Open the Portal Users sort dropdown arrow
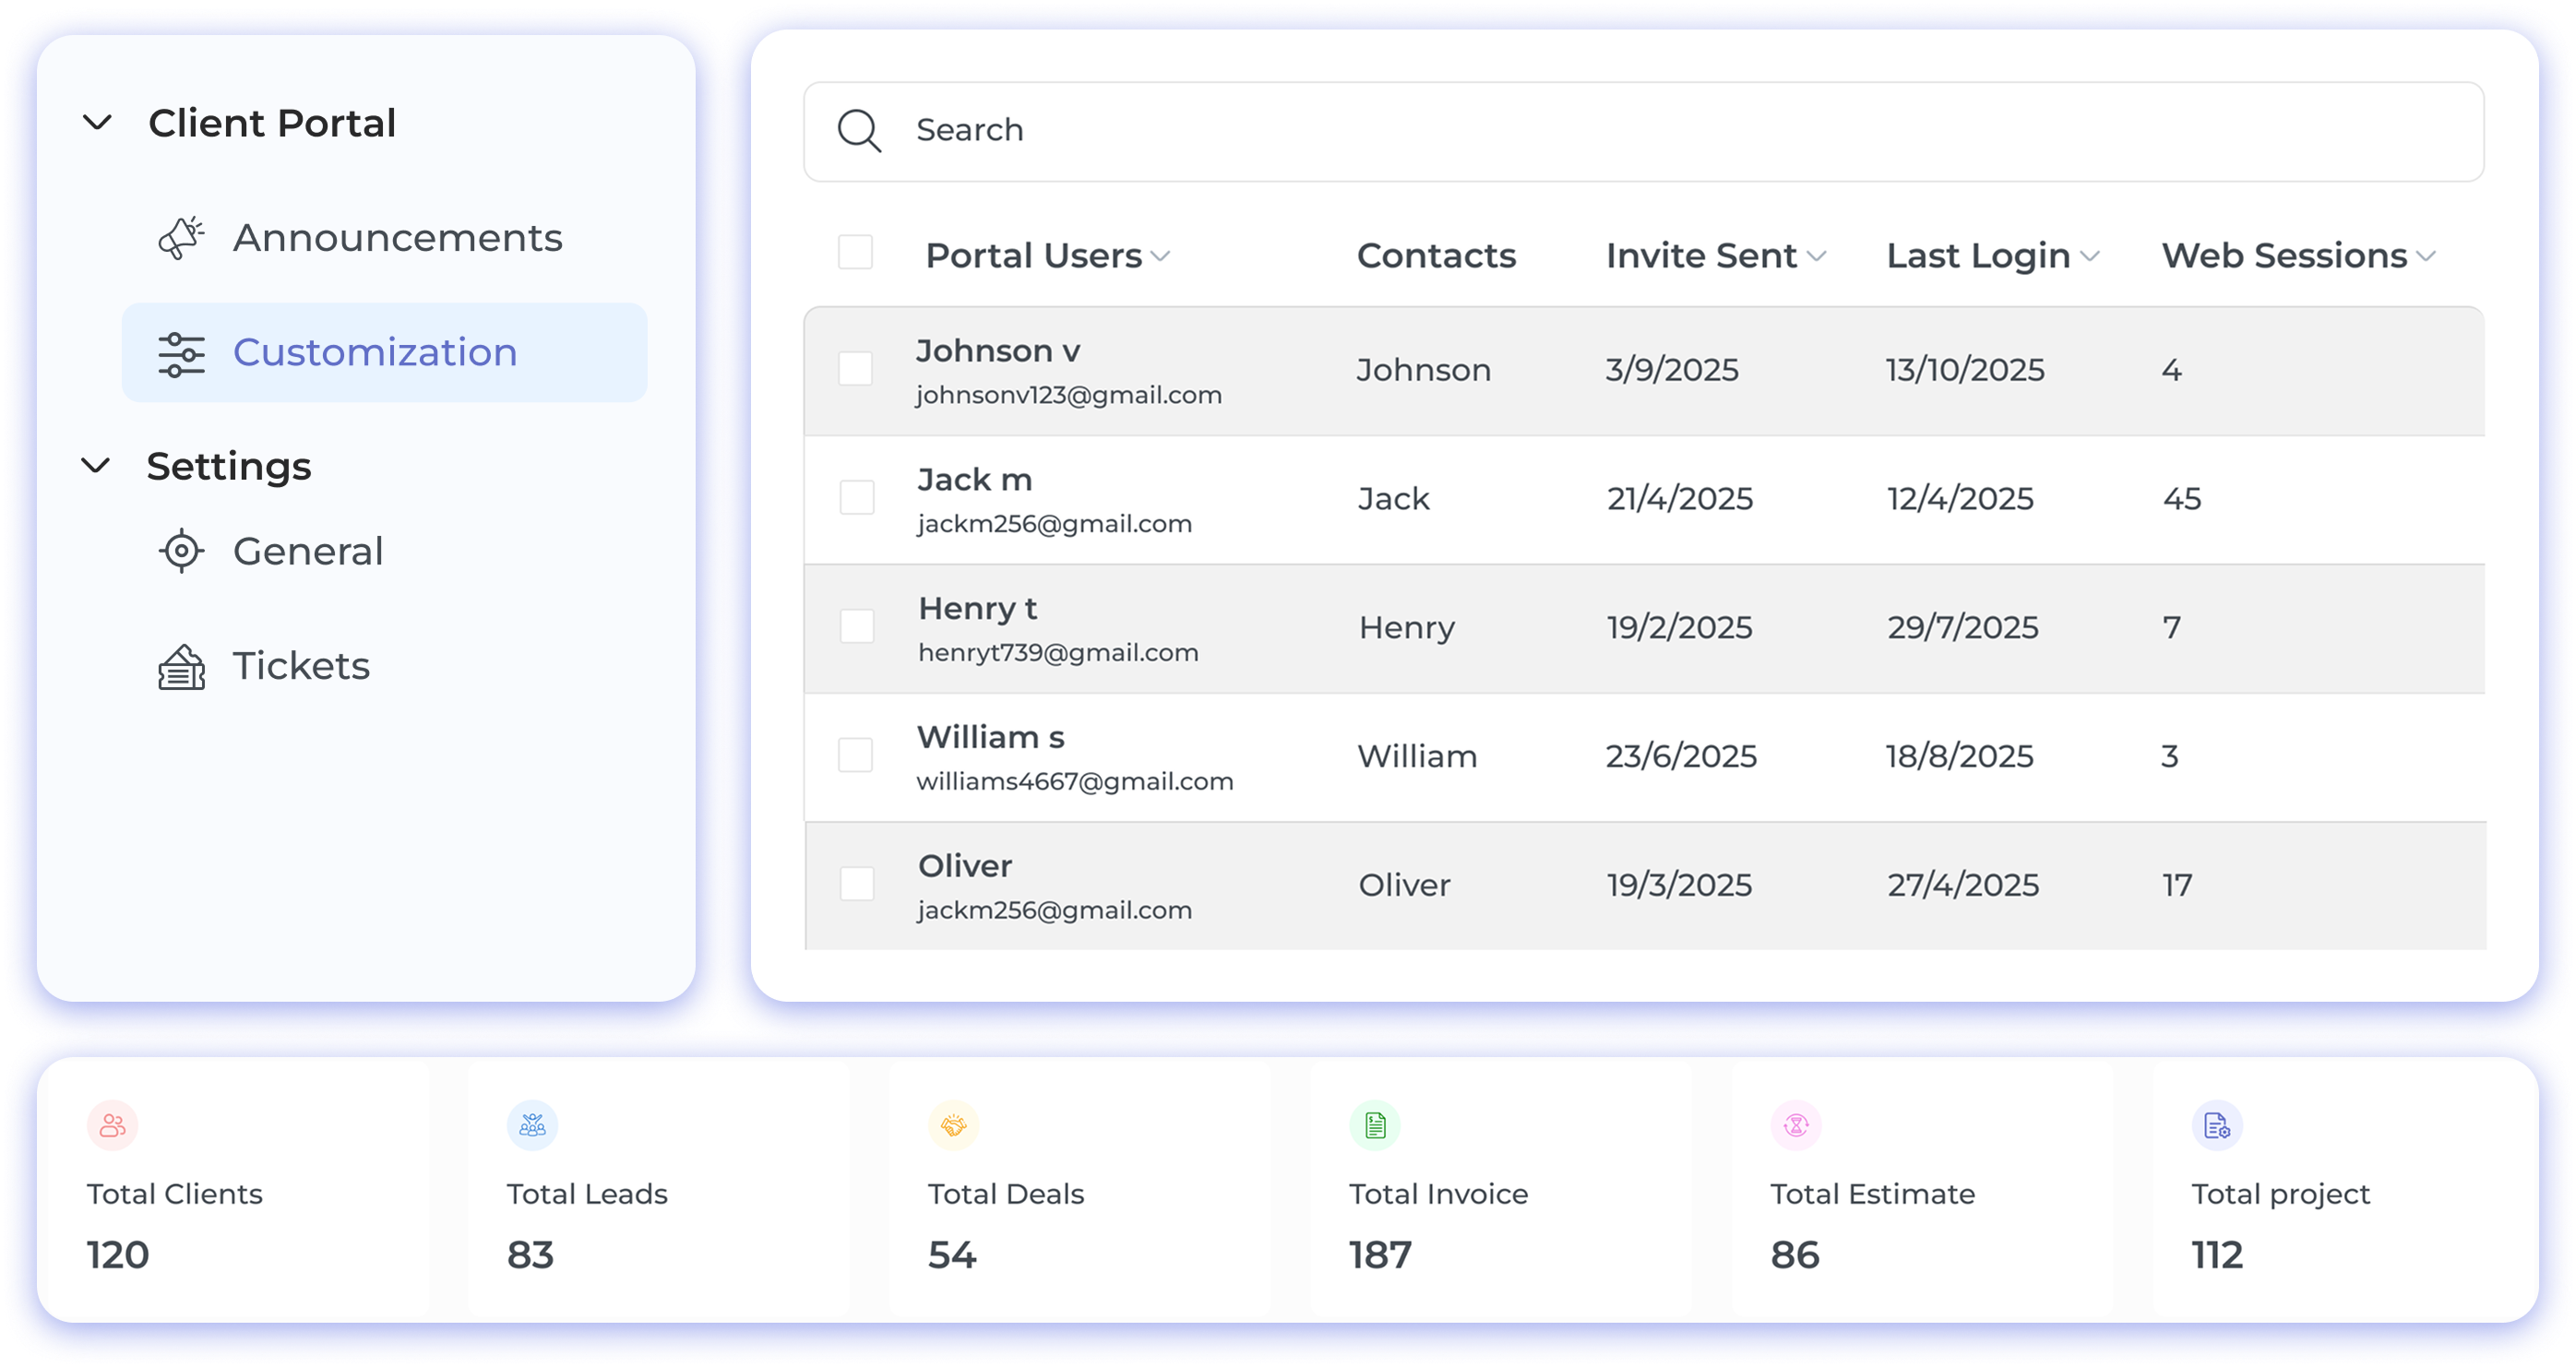The image size is (2576, 1367). (x=1160, y=257)
